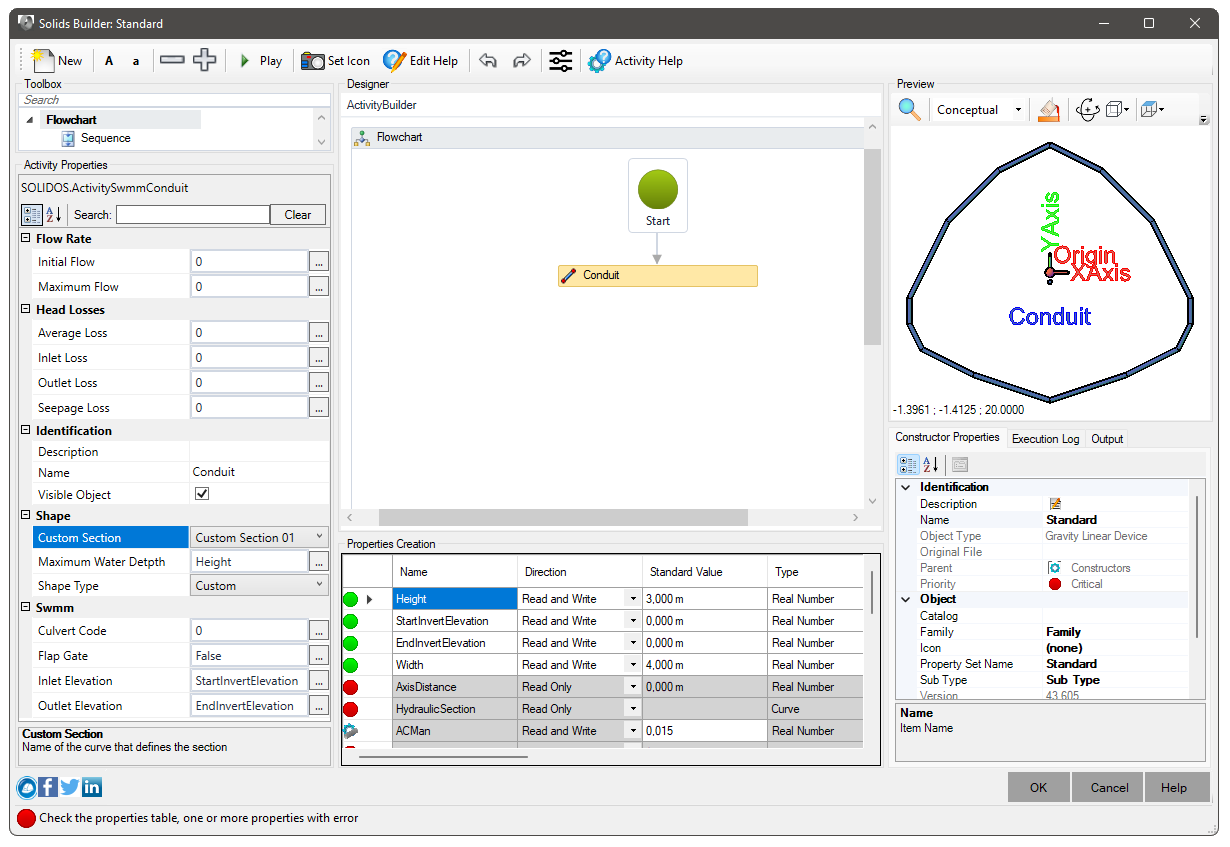This screenshot has height=847, width=1230.
Task: Open the wireframe cube view dropdown
Action: 1118,110
